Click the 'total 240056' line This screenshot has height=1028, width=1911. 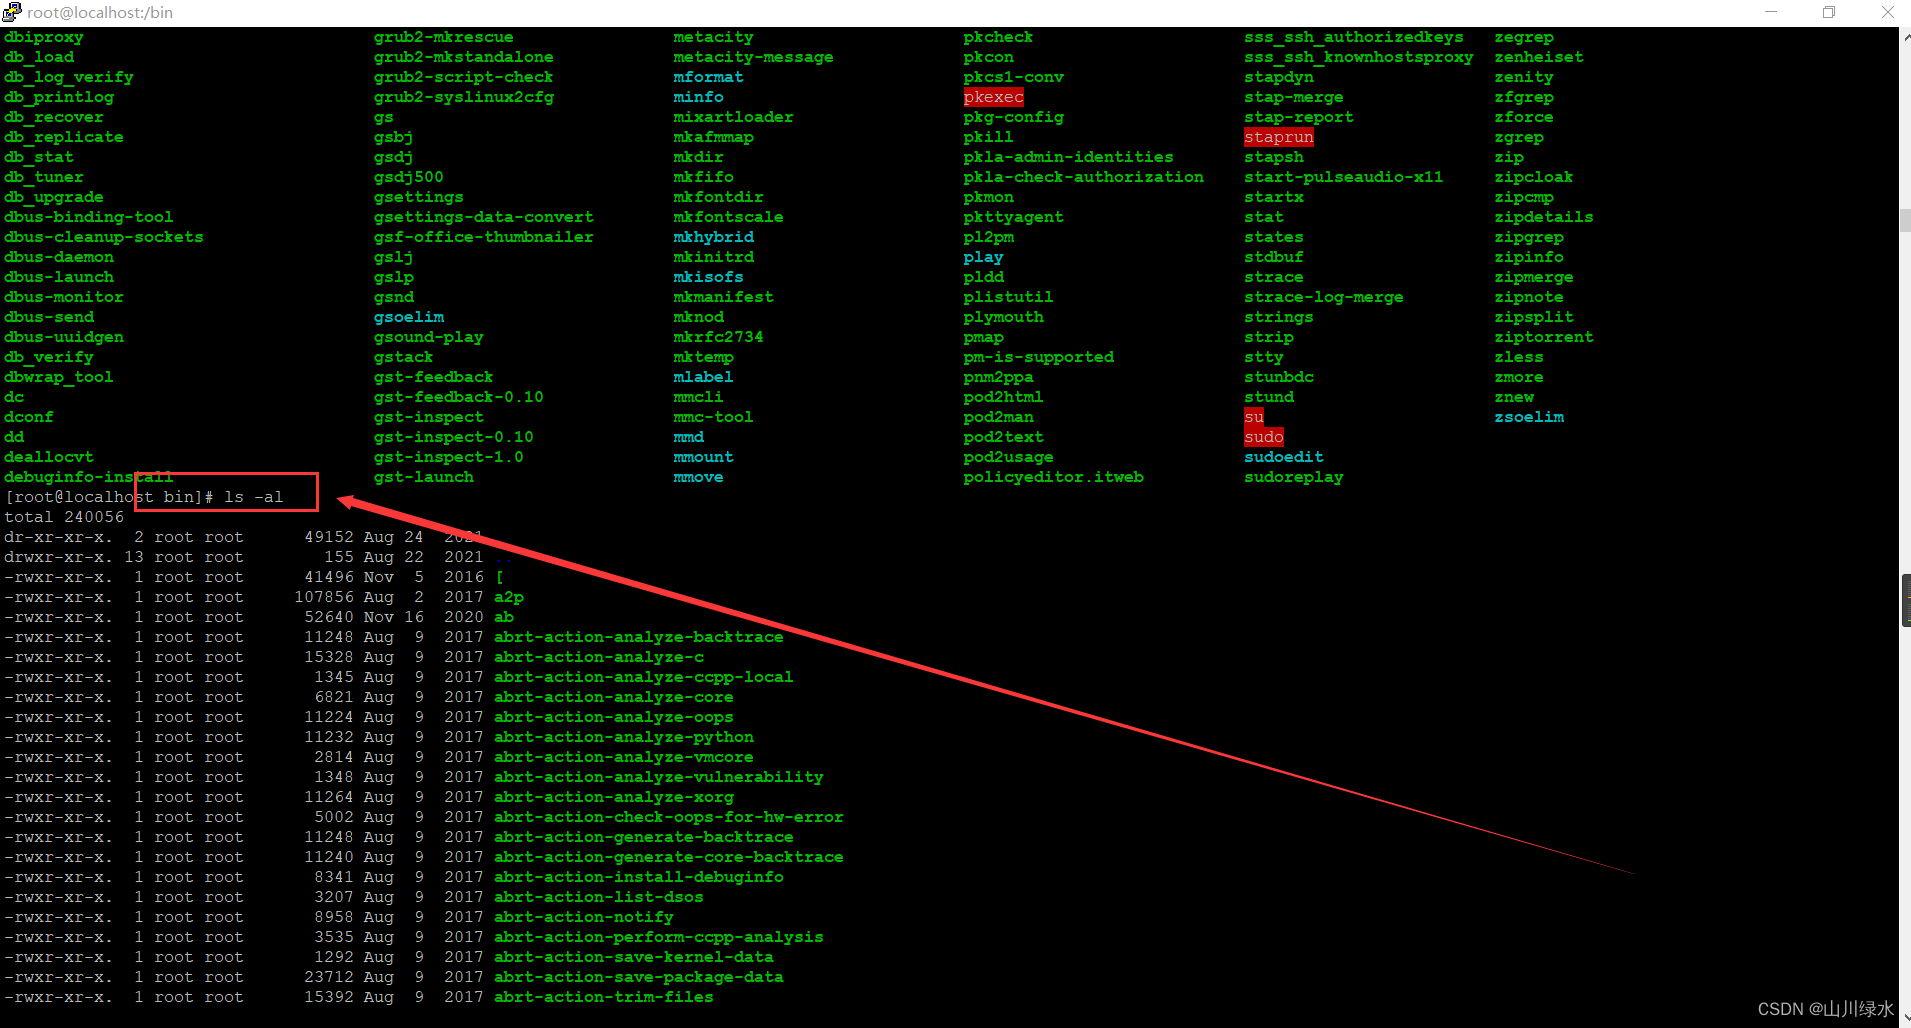[64, 517]
